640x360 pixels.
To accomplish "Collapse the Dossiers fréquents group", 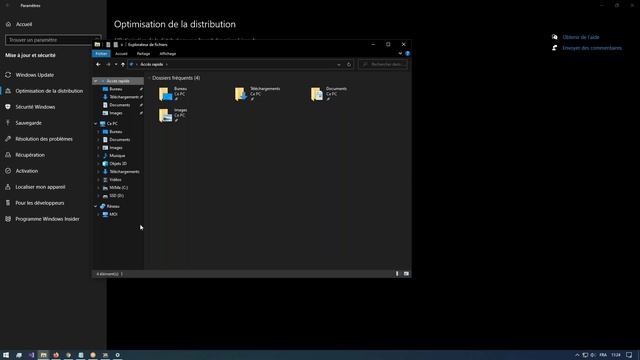I will point(149,78).
